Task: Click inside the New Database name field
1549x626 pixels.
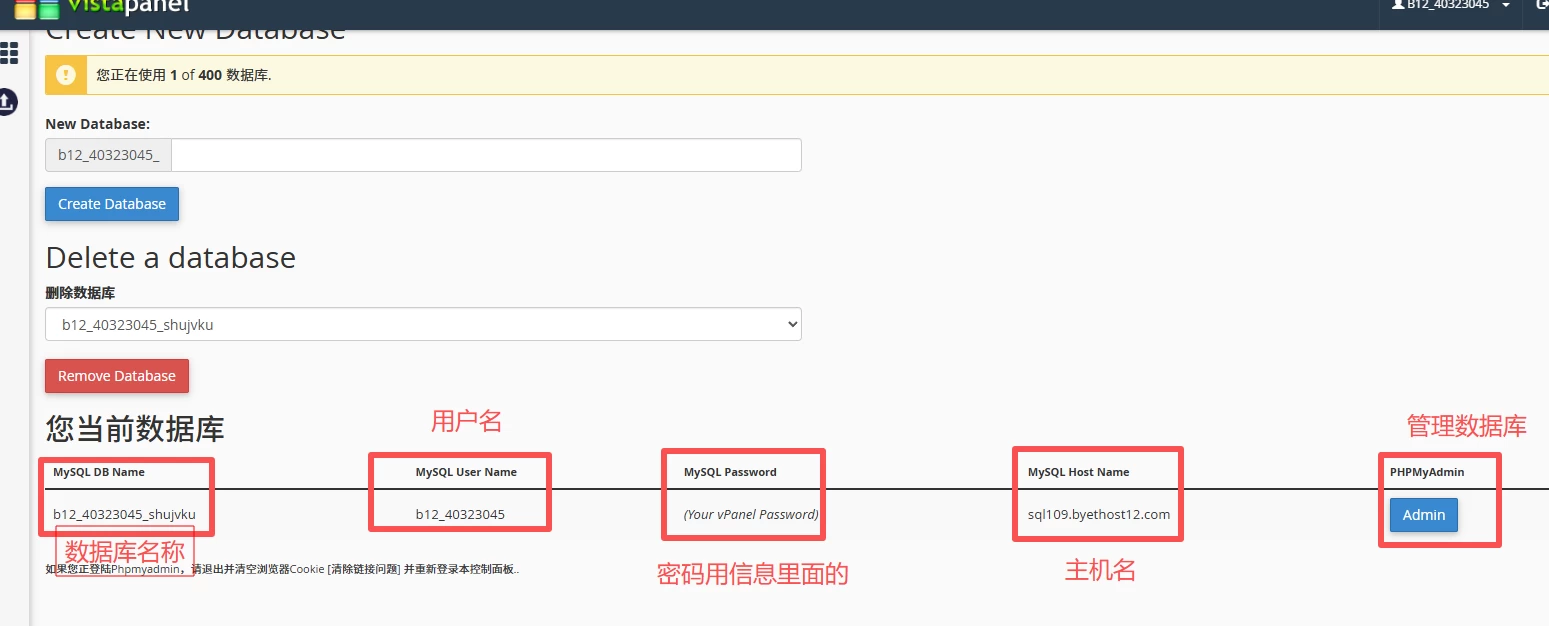Action: coord(486,155)
